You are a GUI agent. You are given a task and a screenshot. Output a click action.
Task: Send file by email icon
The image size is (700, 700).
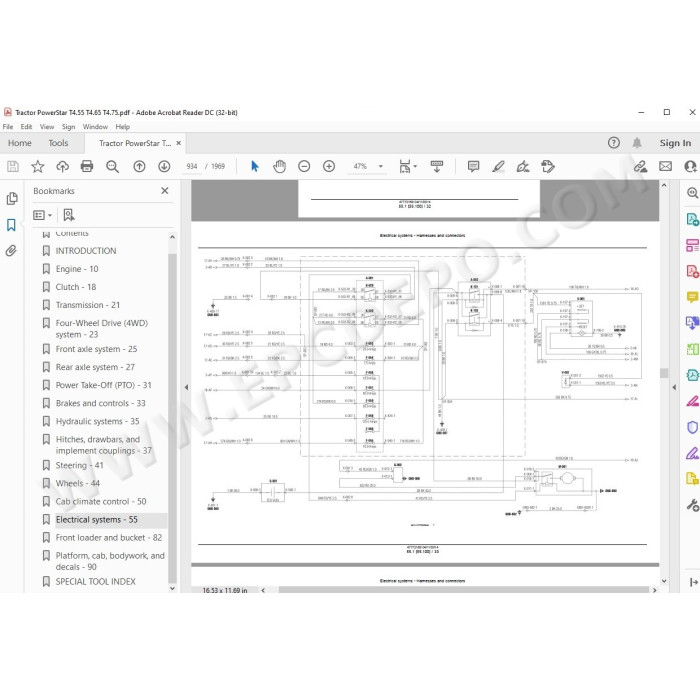[x=665, y=167]
